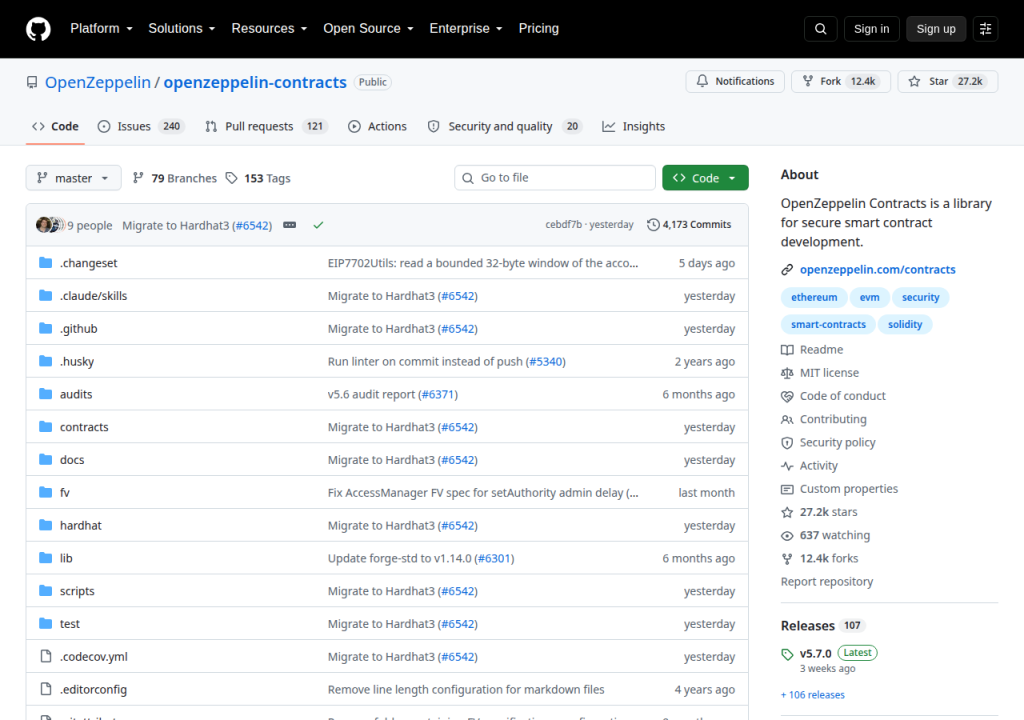1024x720 pixels.
Task: Expand the Enterprise menu
Action: click(x=466, y=29)
